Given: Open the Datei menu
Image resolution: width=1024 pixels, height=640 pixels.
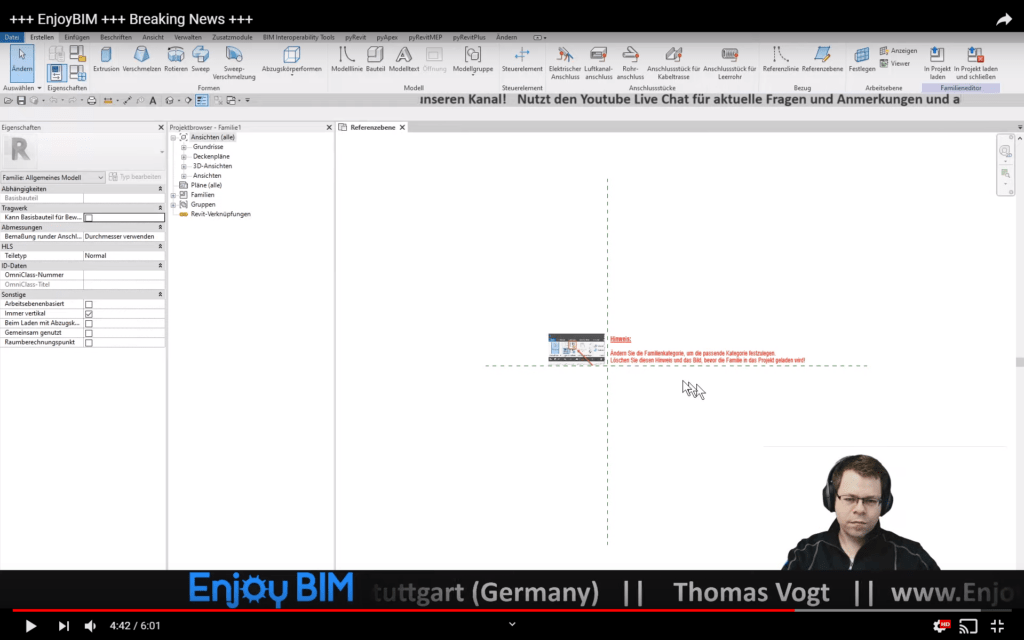Looking at the screenshot, I should 12,37.
